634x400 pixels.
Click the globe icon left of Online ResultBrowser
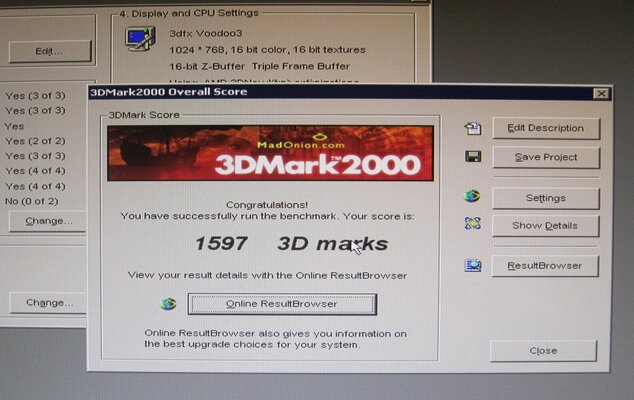pos(168,304)
